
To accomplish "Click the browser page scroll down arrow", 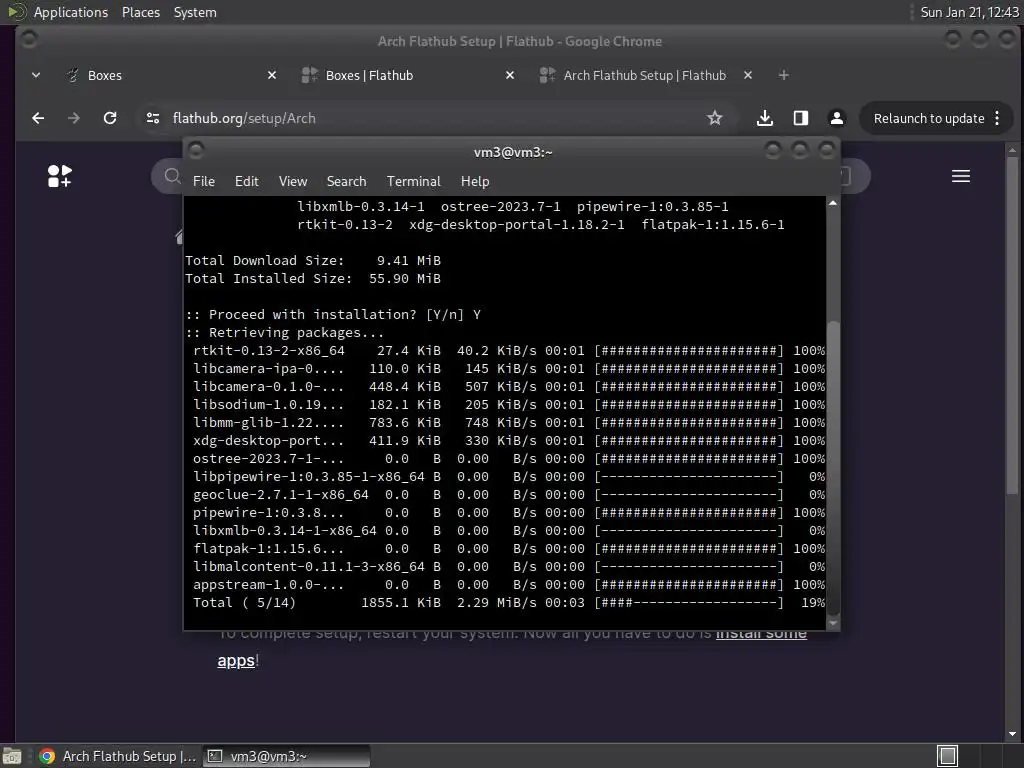I will coord(1012,734).
